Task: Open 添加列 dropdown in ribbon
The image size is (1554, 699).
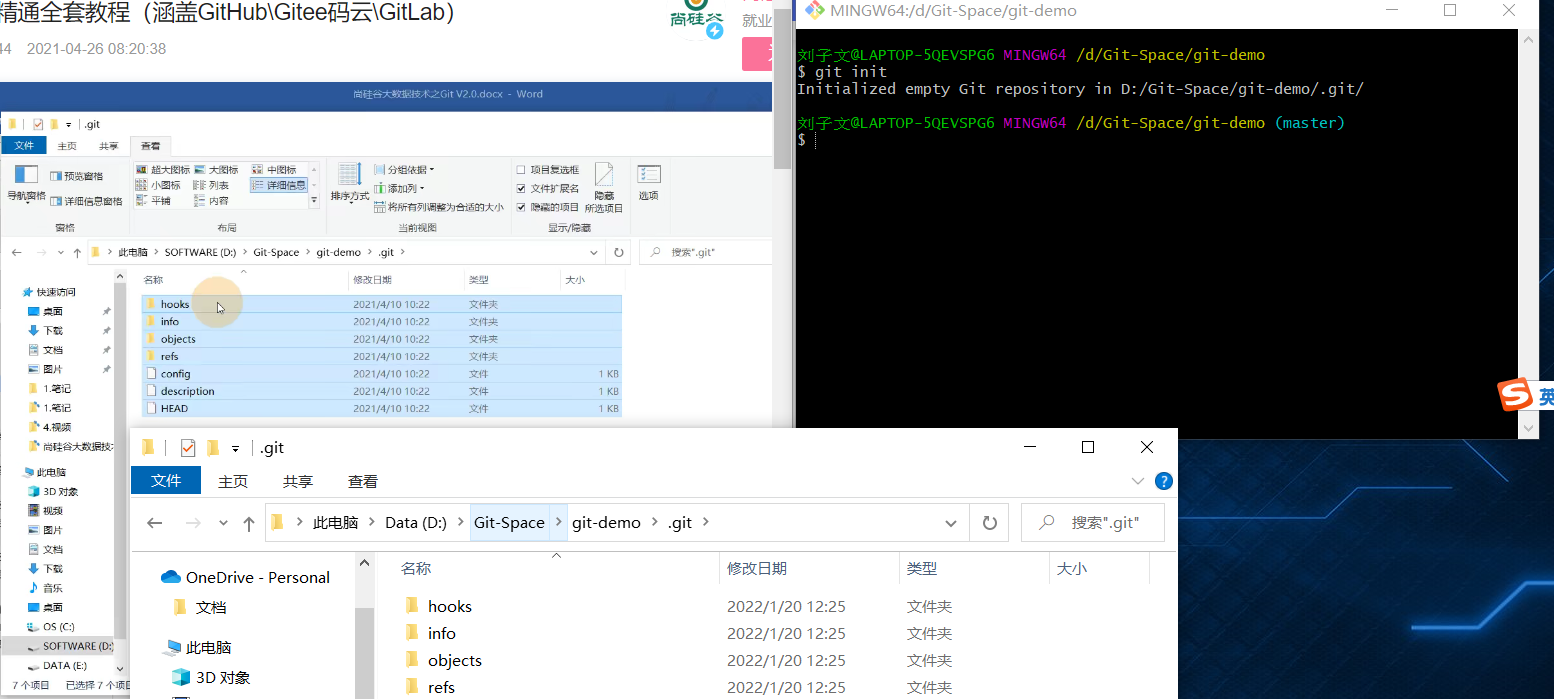Action: [399, 188]
